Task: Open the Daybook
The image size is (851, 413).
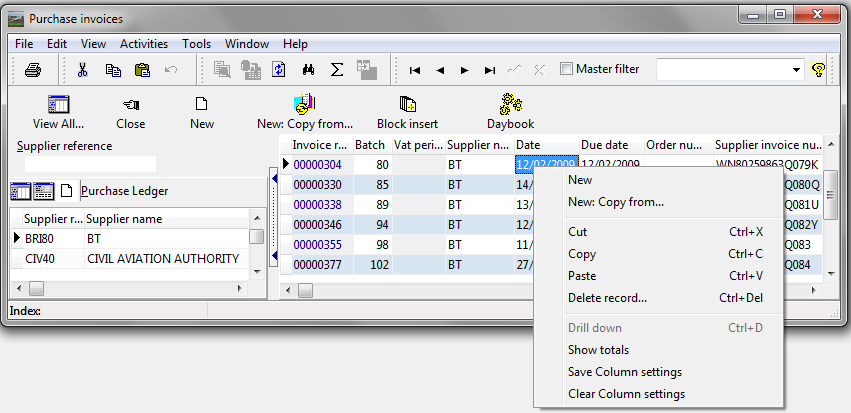Action: point(510,111)
